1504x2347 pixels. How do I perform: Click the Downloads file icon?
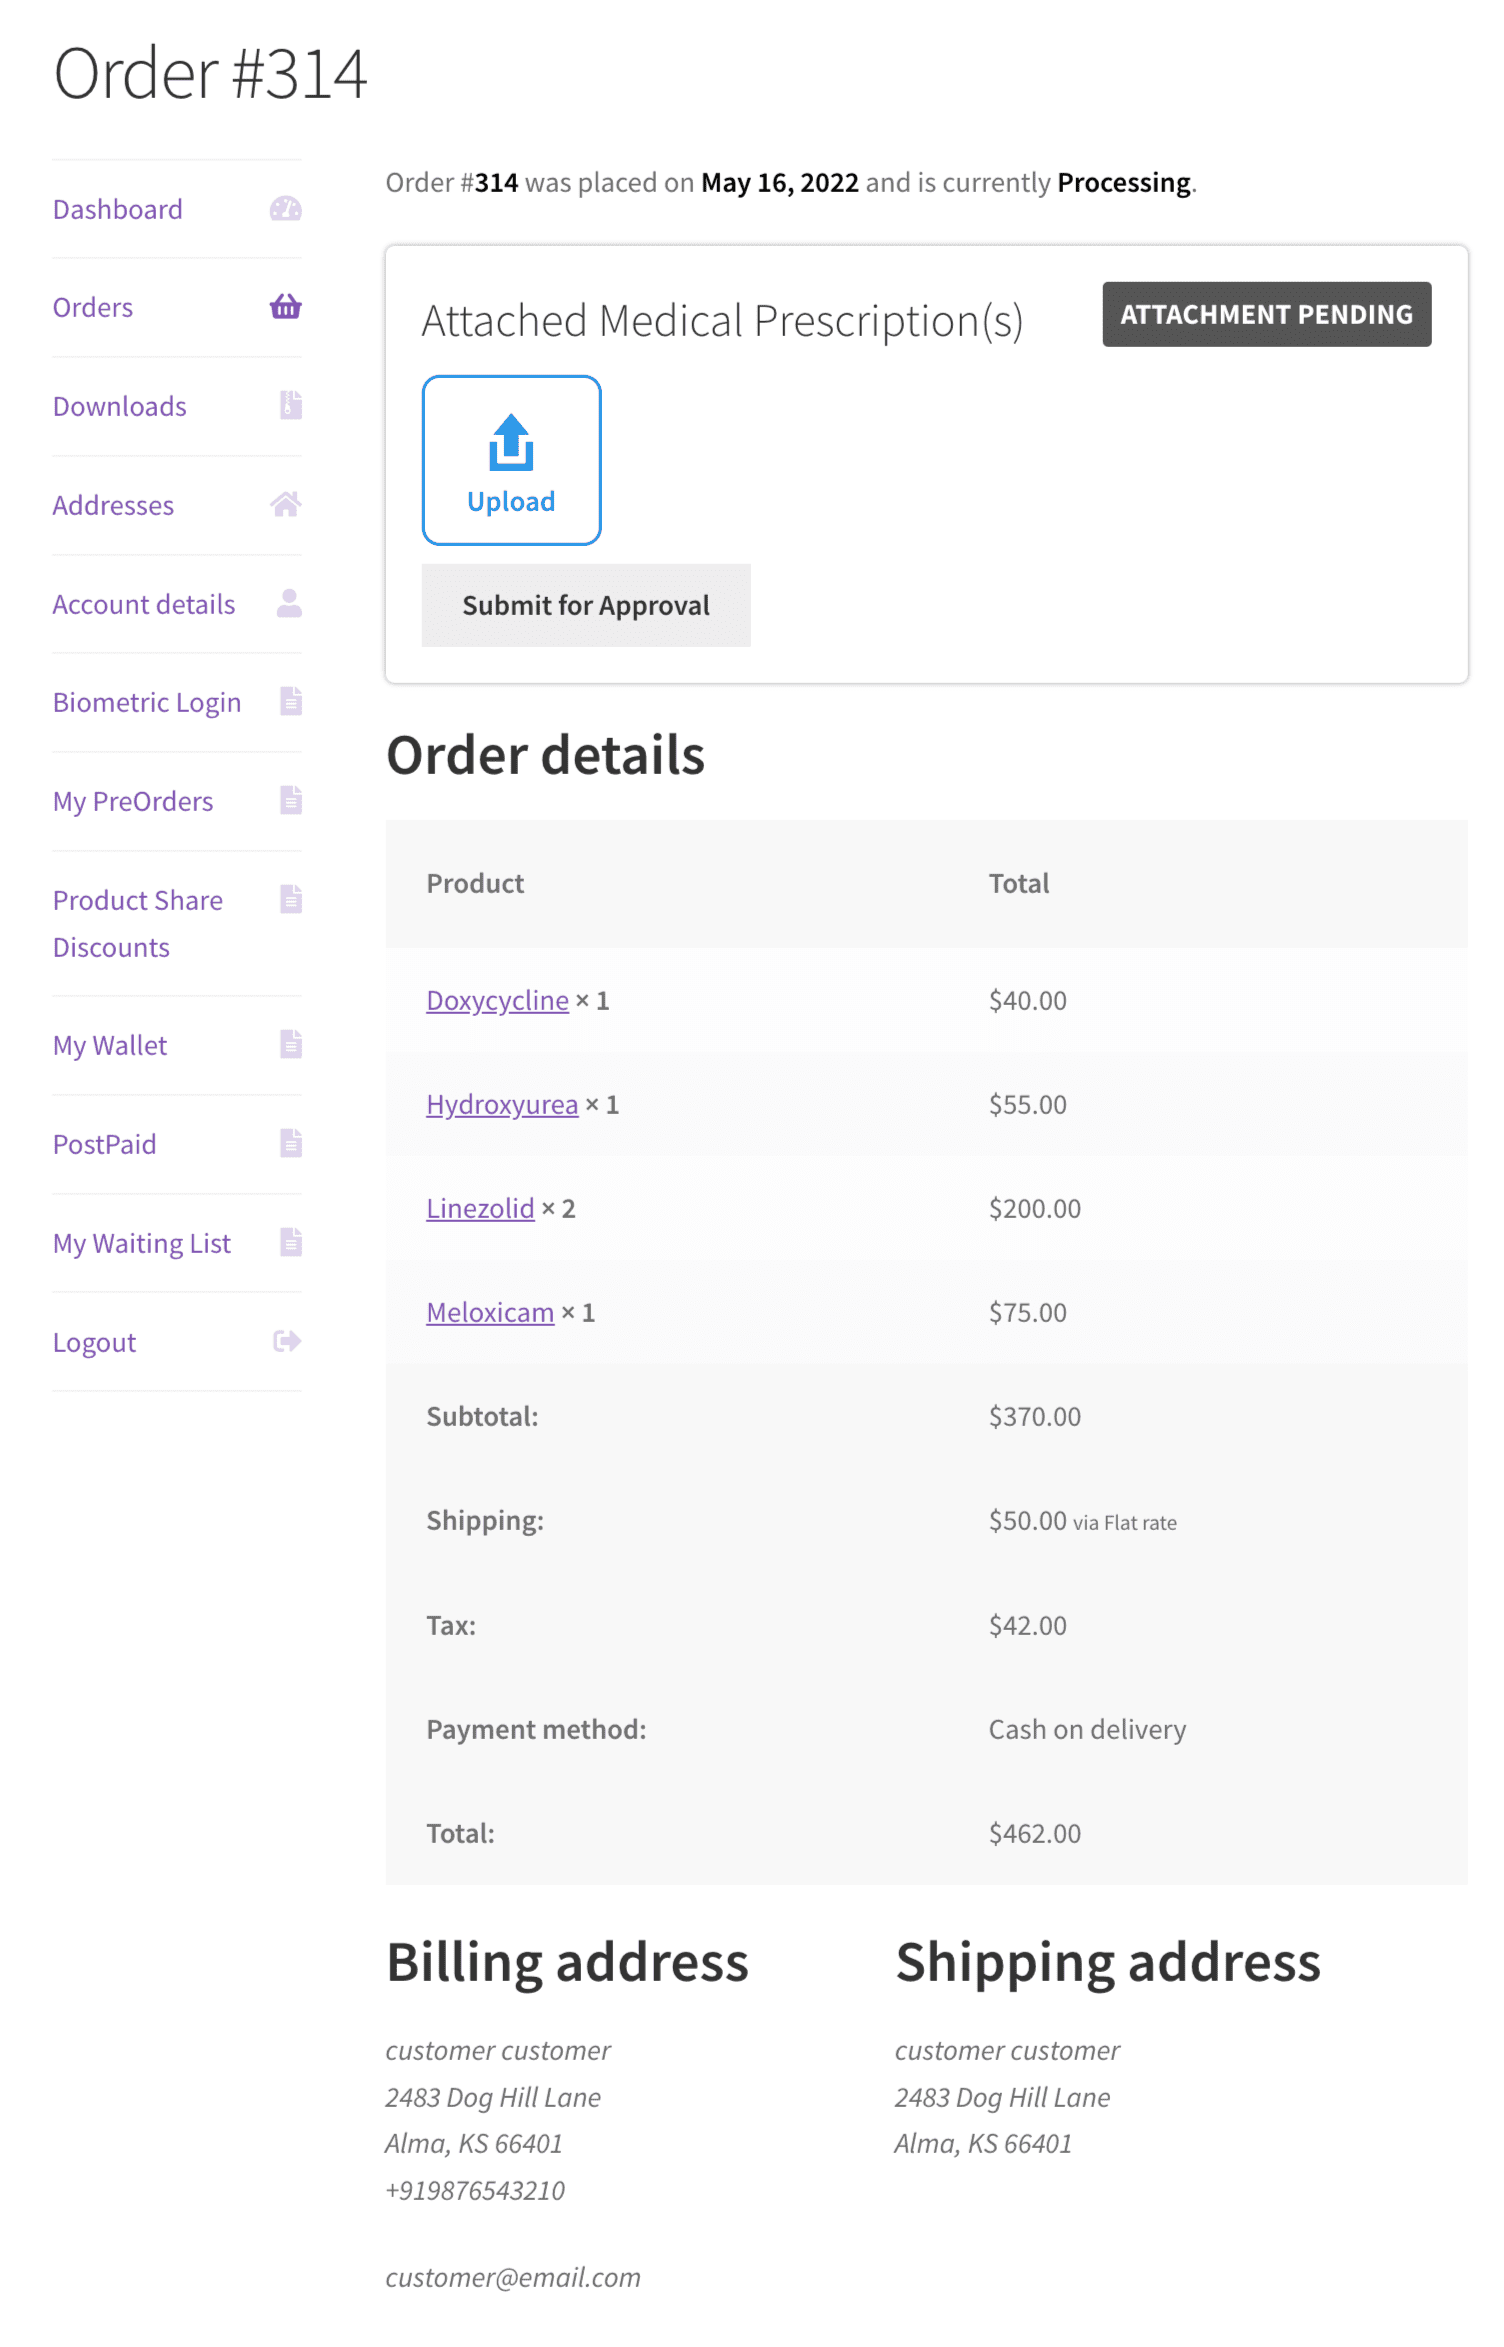291,405
